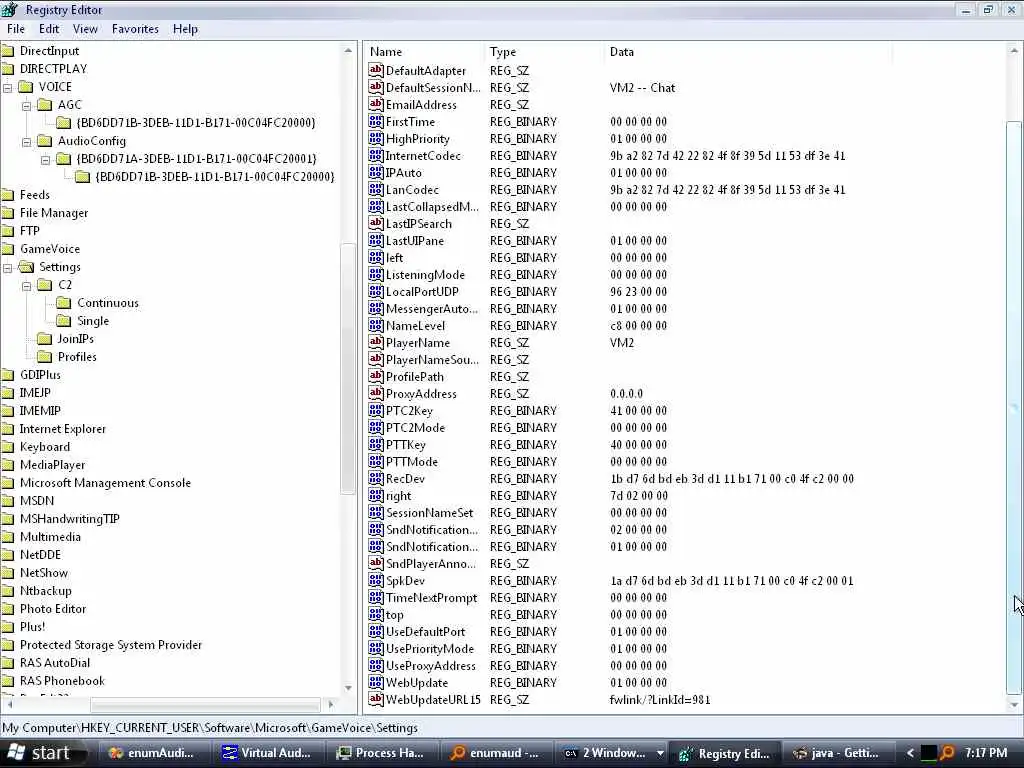Viewport: 1024px width, 768px height.
Task: Click the DefaultAdapter string value icon
Action: (x=376, y=70)
